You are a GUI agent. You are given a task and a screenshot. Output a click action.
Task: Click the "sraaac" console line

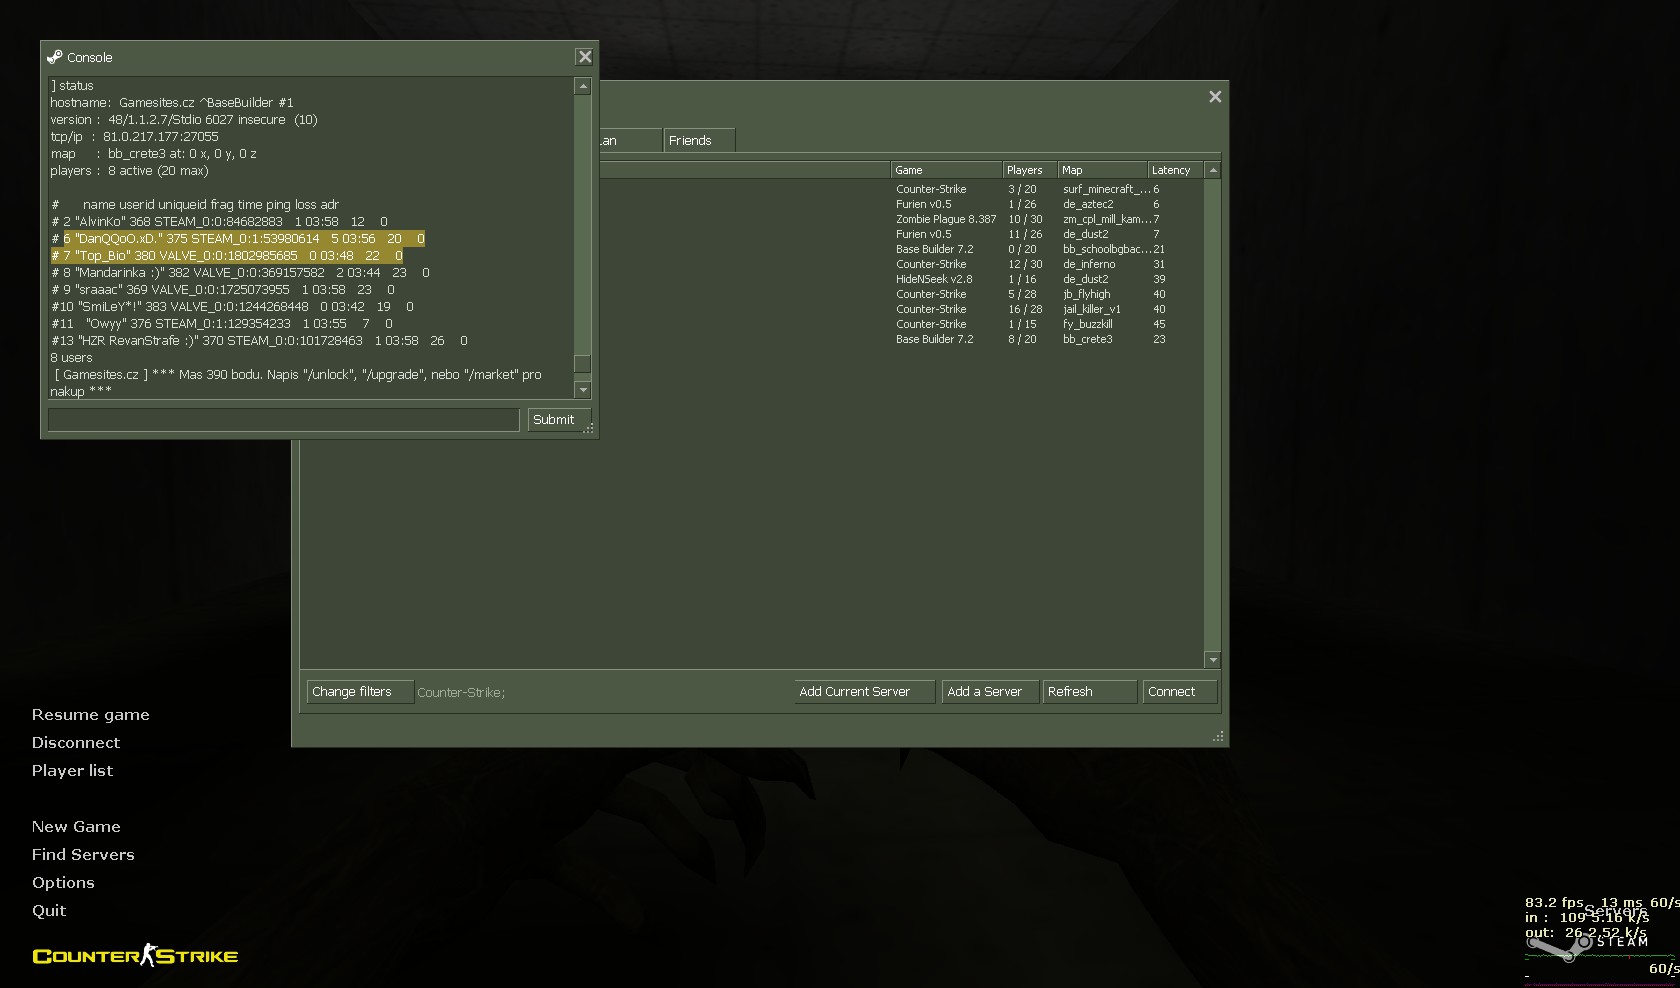(x=222, y=290)
